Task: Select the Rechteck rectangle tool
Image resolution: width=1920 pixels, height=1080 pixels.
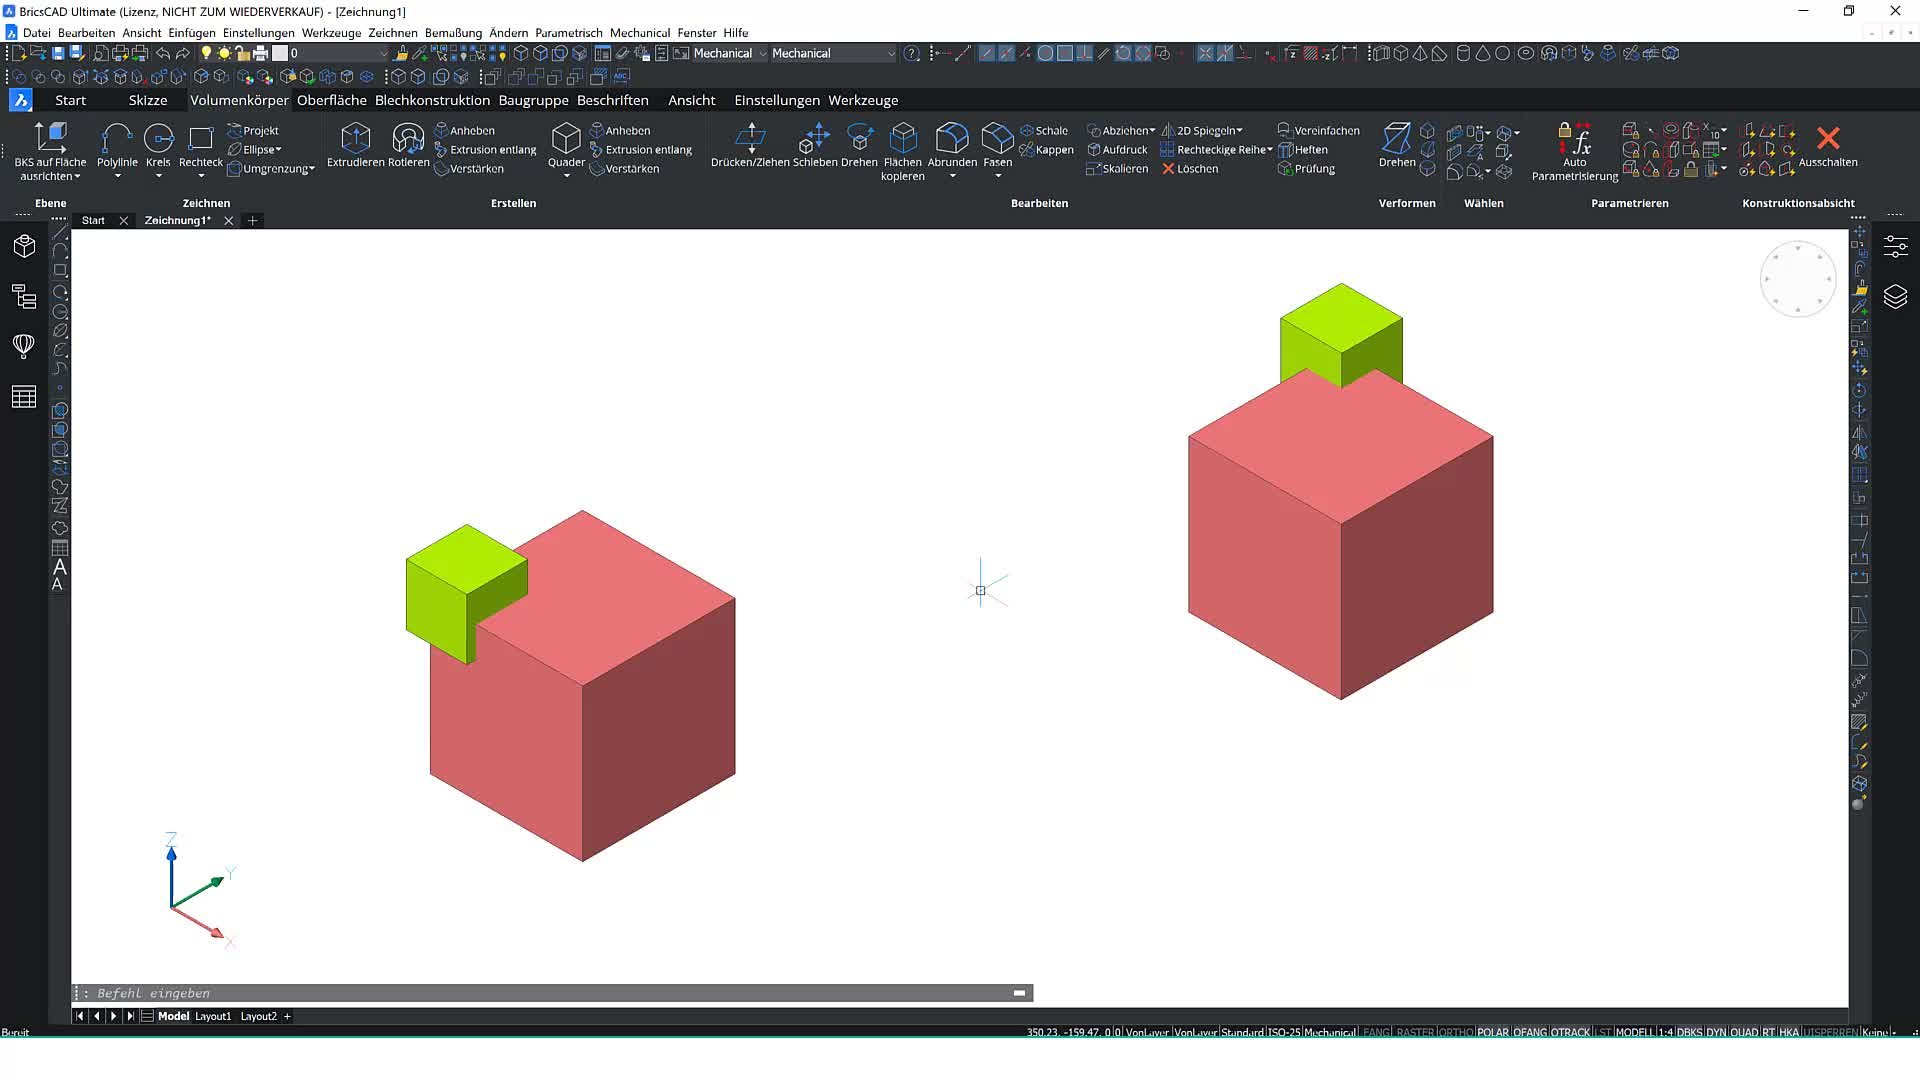Action: [x=200, y=144]
